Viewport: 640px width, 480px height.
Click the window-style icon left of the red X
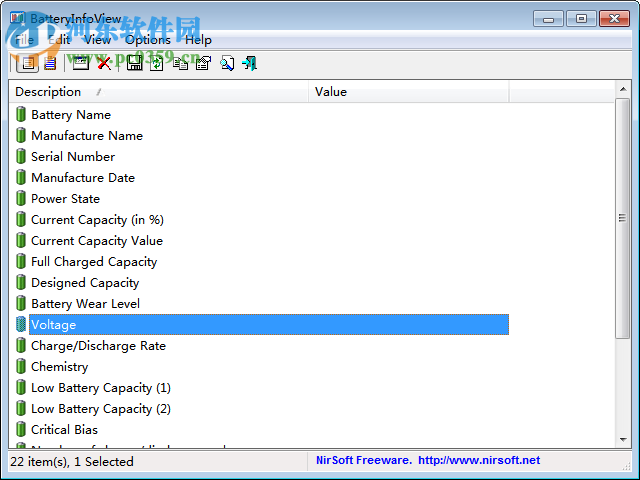coord(80,63)
